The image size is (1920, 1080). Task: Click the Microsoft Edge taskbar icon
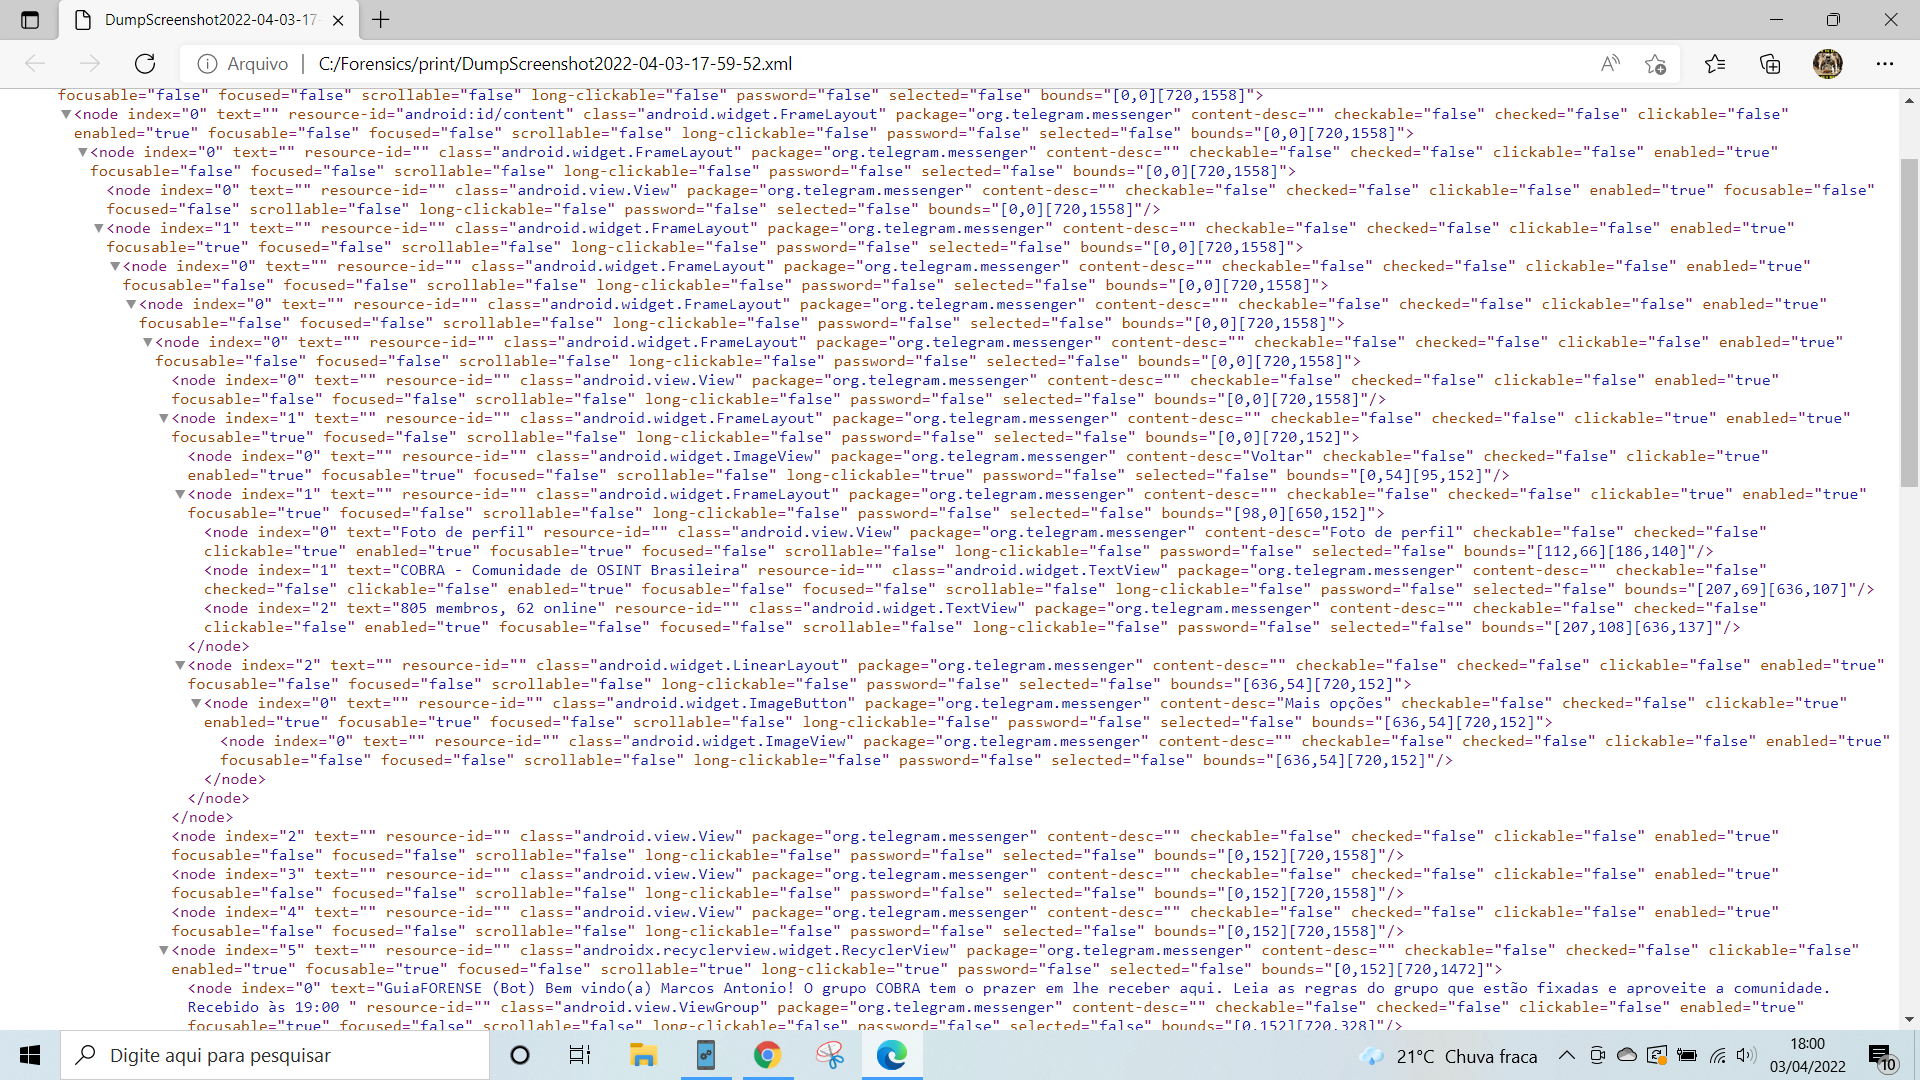(x=891, y=1055)
